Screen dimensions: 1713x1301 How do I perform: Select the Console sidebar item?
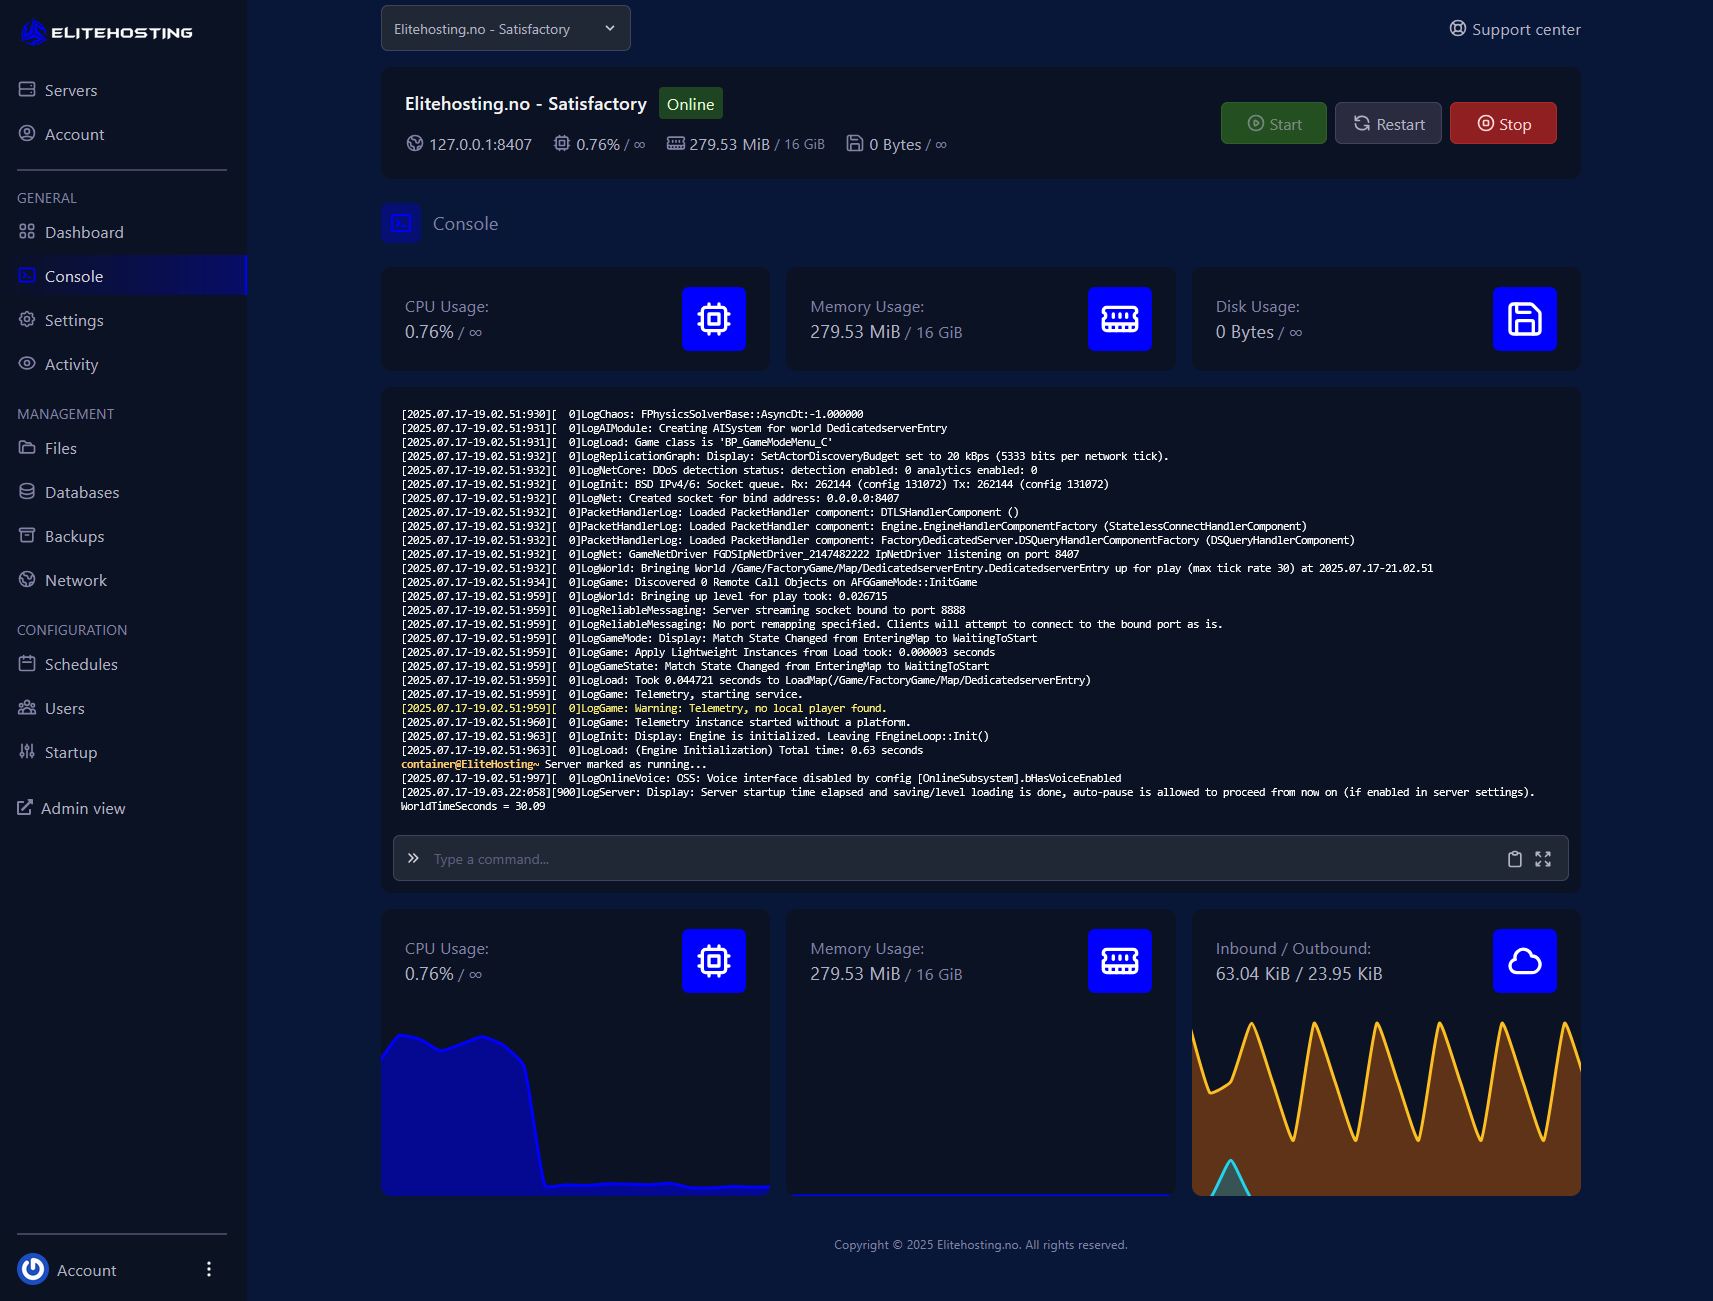click(123, 276)
